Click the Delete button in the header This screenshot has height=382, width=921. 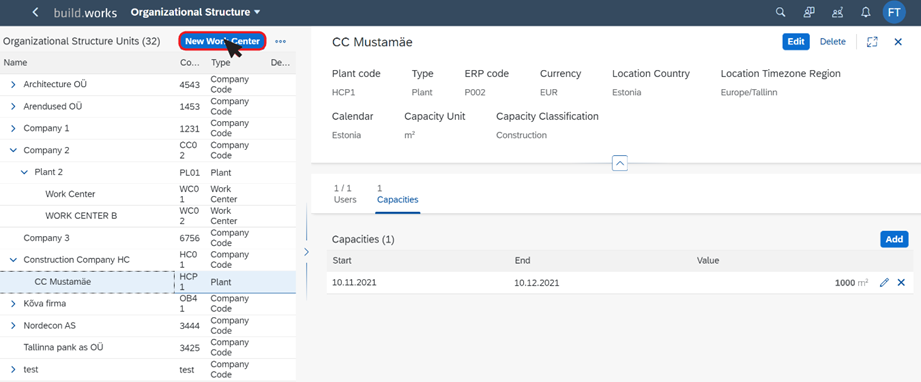[x=833, y=42]
